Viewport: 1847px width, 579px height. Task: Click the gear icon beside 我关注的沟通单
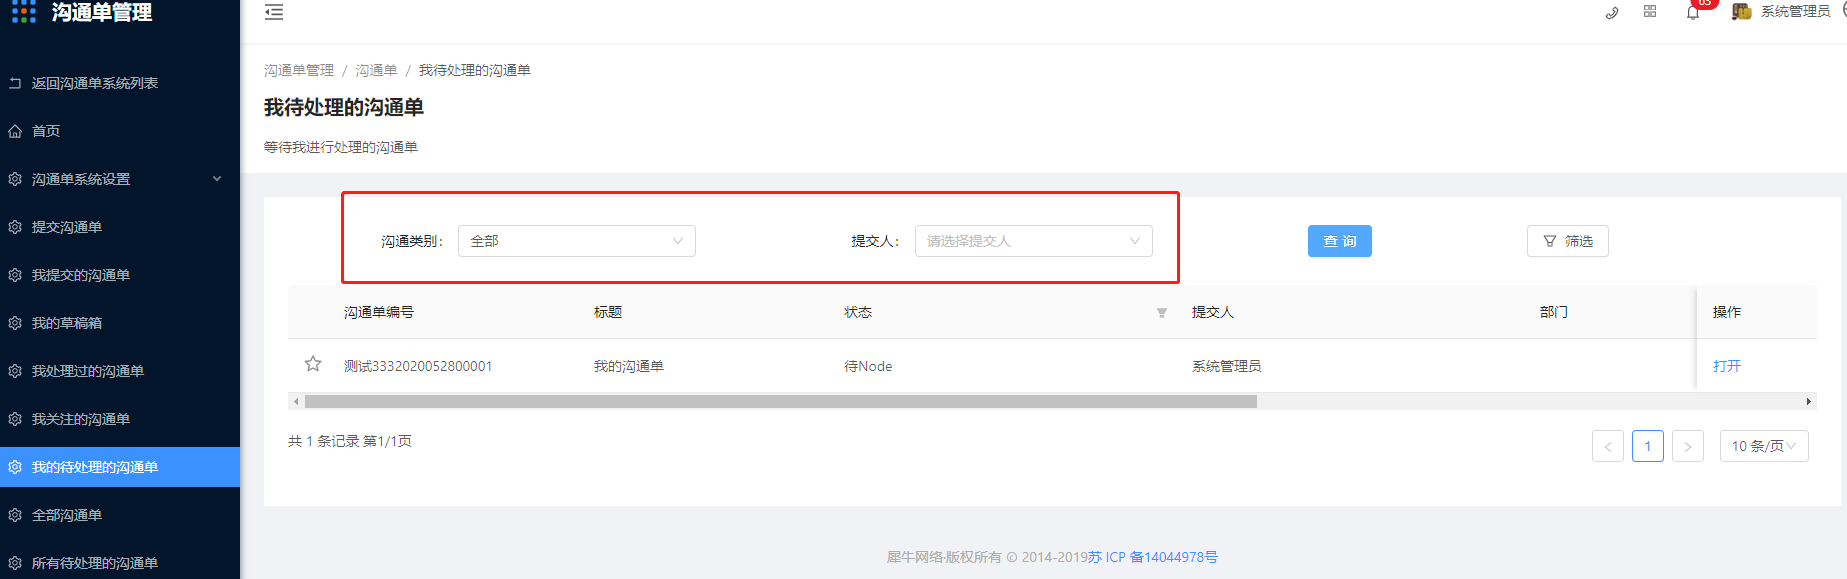click(15, 419)
